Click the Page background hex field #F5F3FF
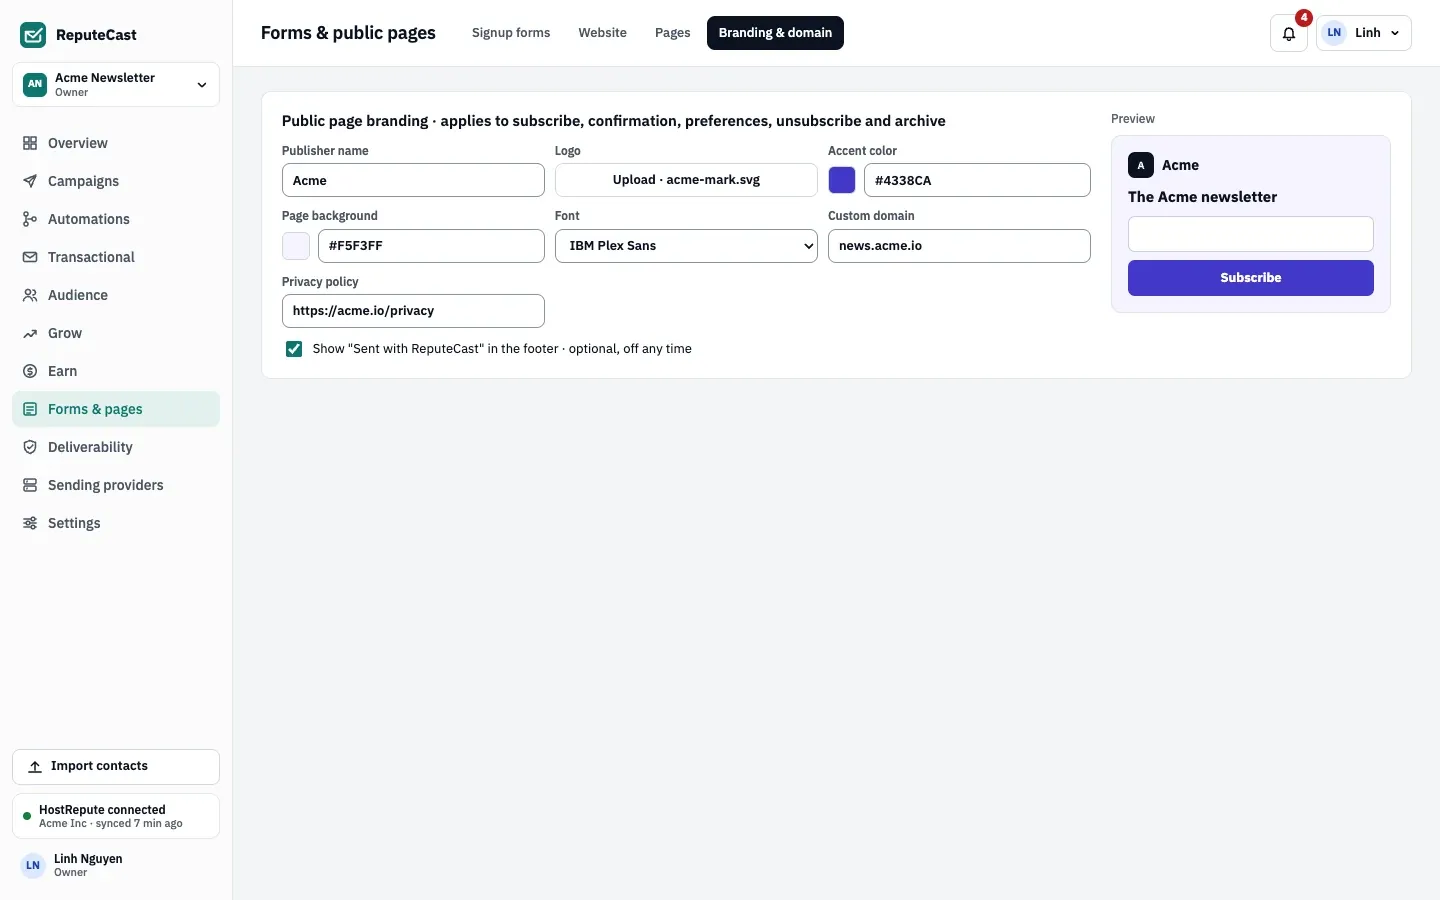This screenshot has width=1440, height=900. [431, 246]
